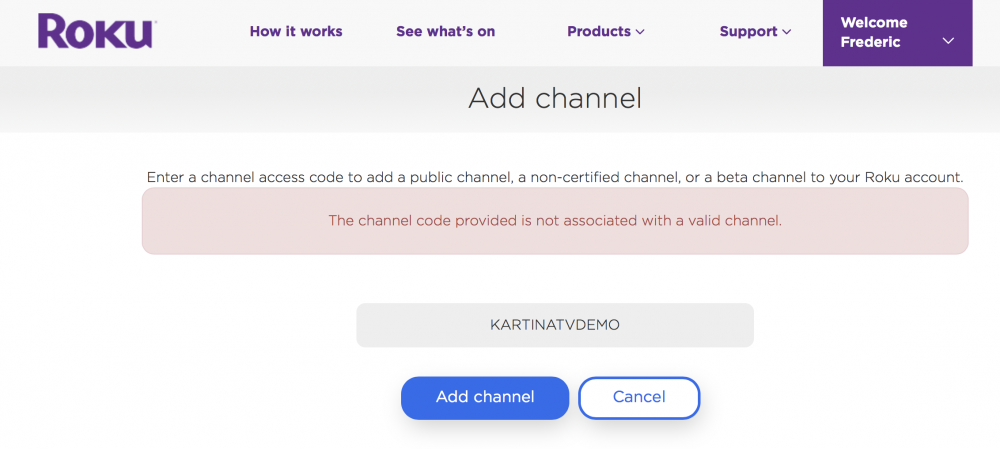Open the How it works page

pyautogui.click(x=296, y=31)
